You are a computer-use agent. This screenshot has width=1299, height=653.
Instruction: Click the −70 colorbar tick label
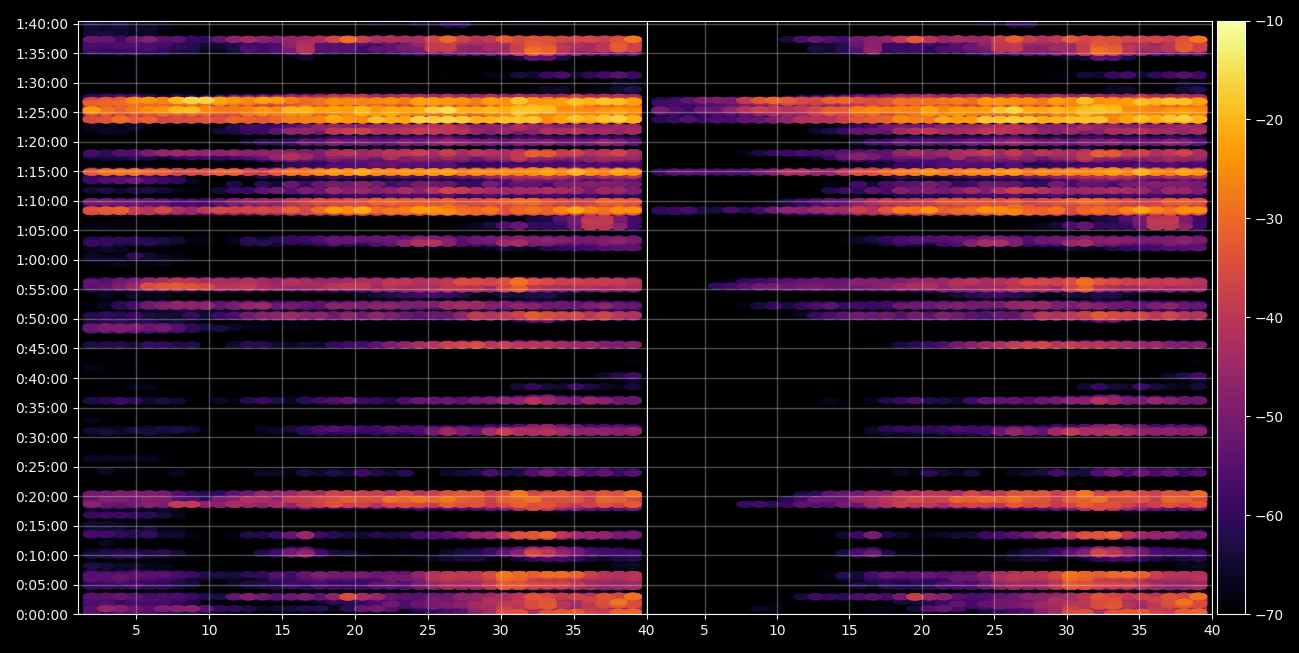1268,614
